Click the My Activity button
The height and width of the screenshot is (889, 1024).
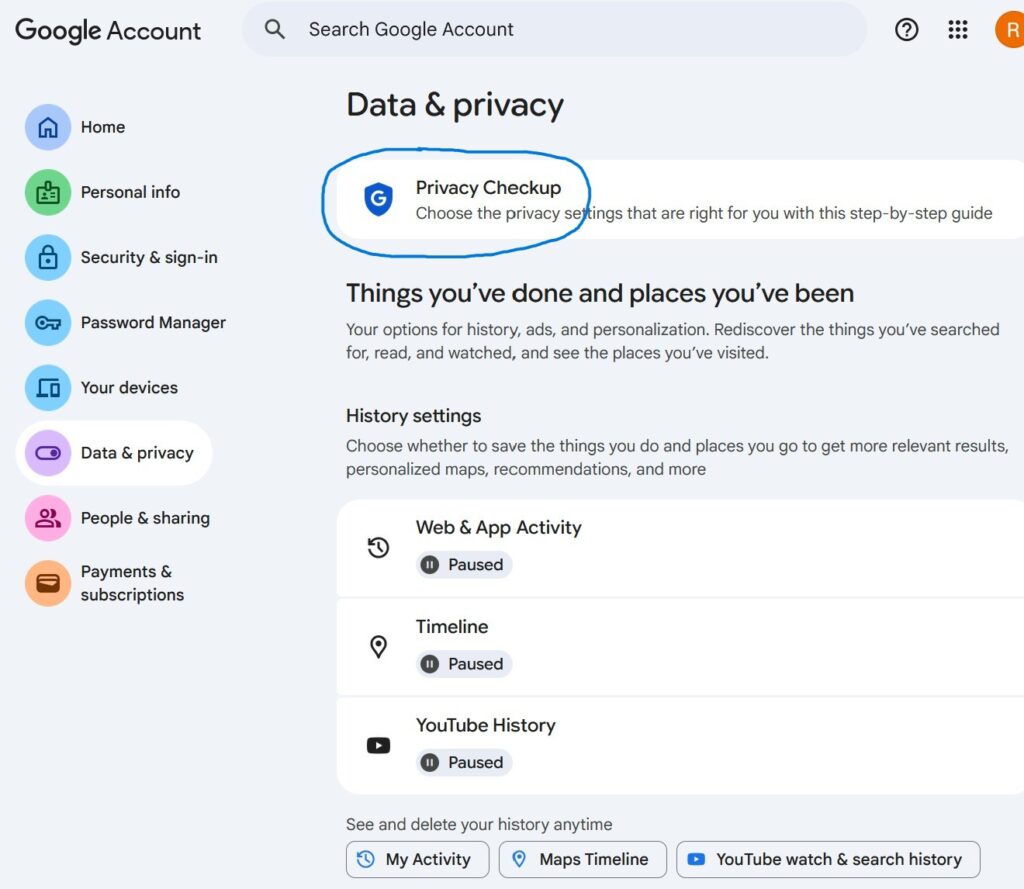click(417, 859)
